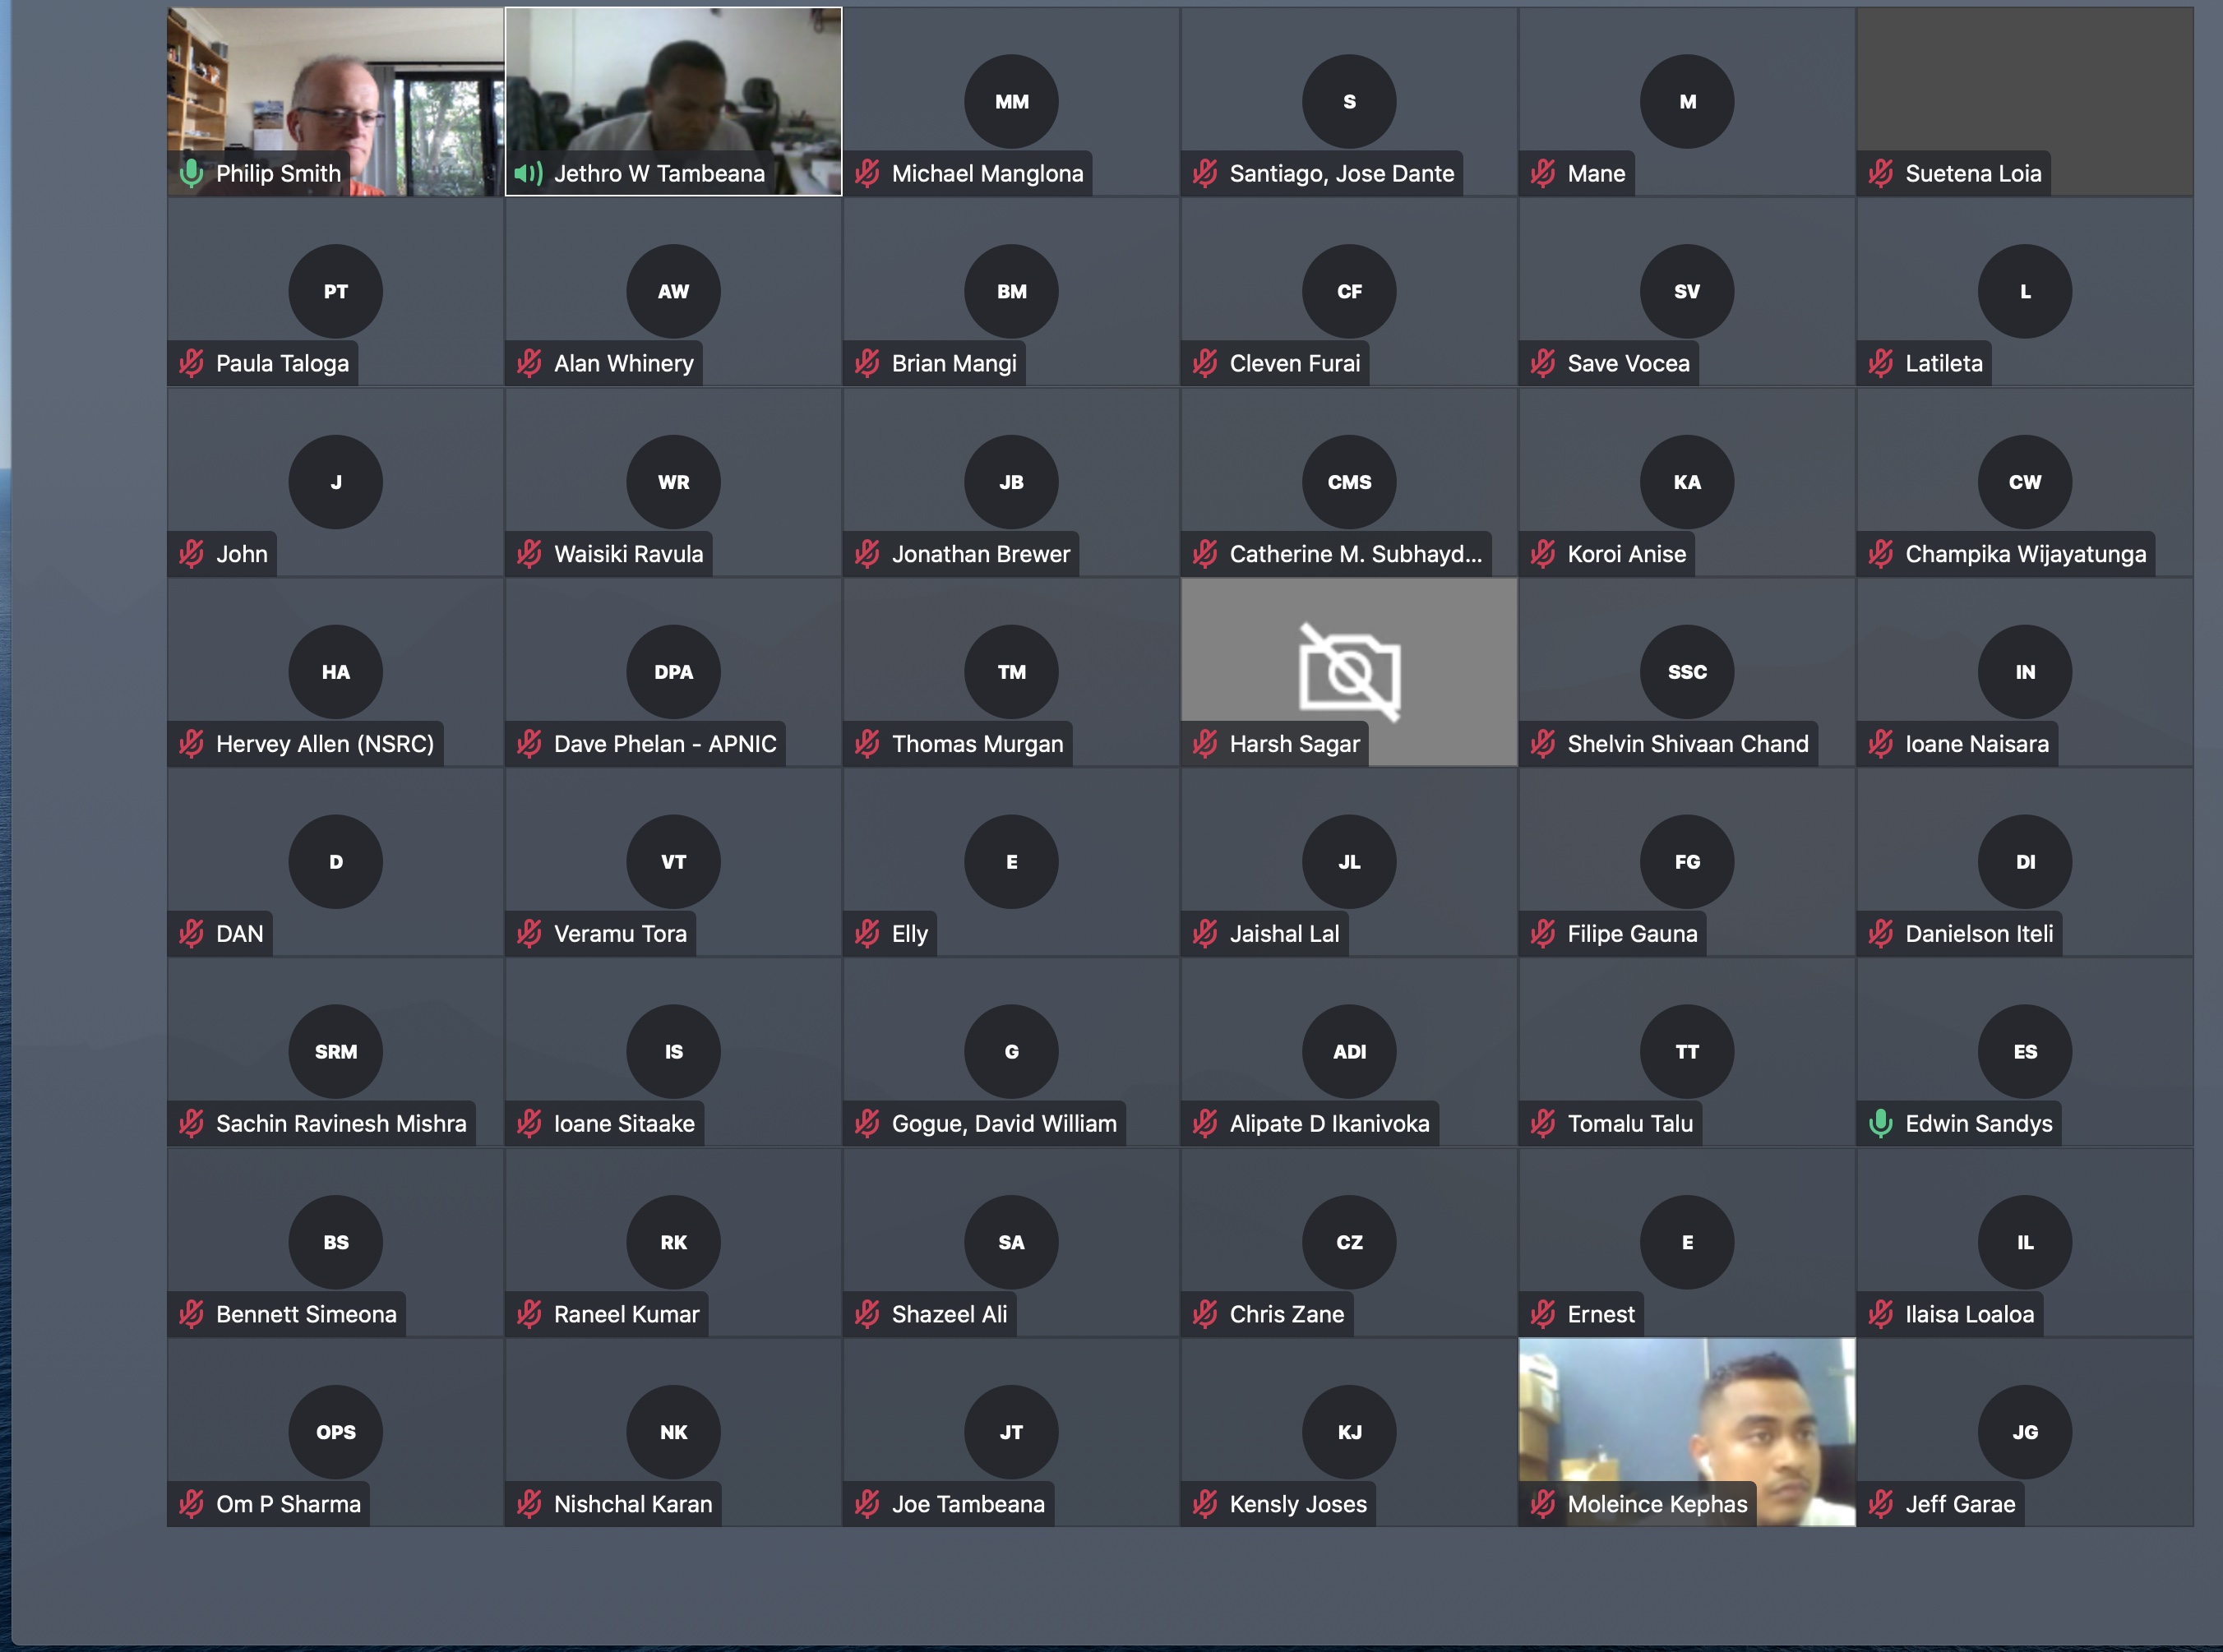Click the muted mic icon for Om P Sharma
2223x1652 pixels.
click(x=191, y=1503)
